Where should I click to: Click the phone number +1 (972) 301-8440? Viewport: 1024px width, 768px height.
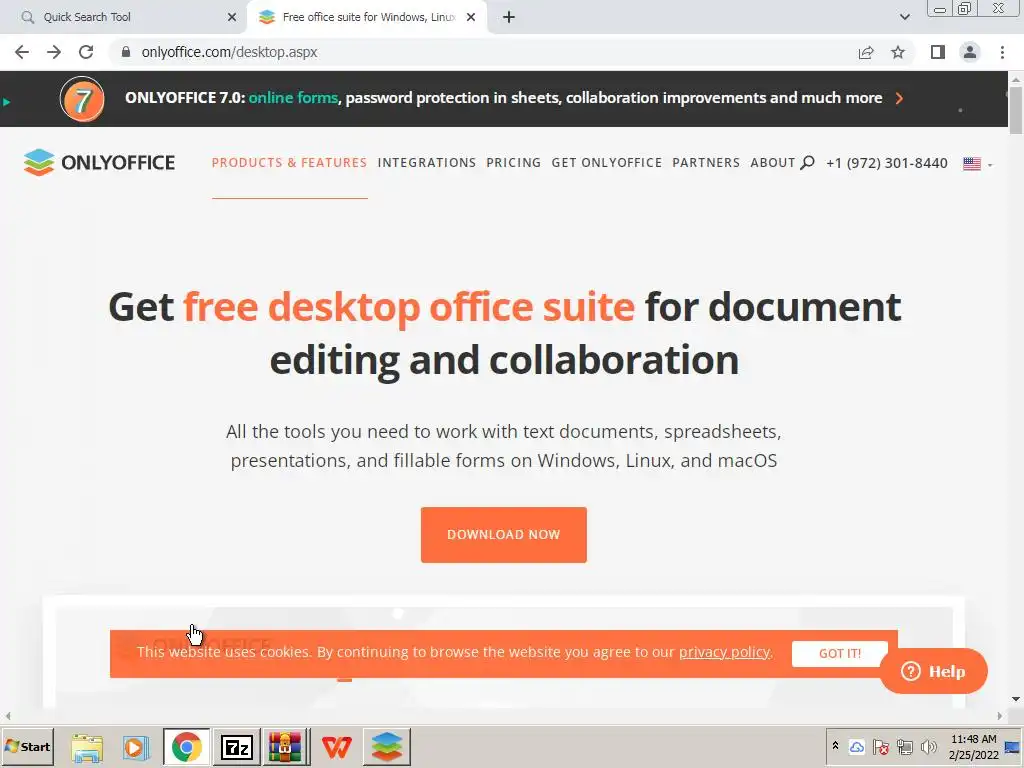(886, 163)
